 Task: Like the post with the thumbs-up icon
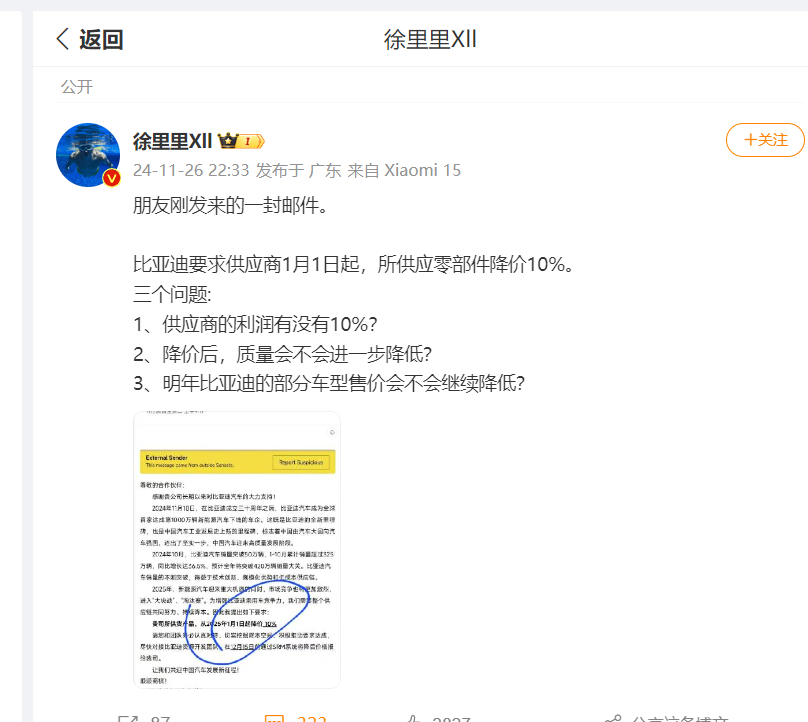[414, 718]
